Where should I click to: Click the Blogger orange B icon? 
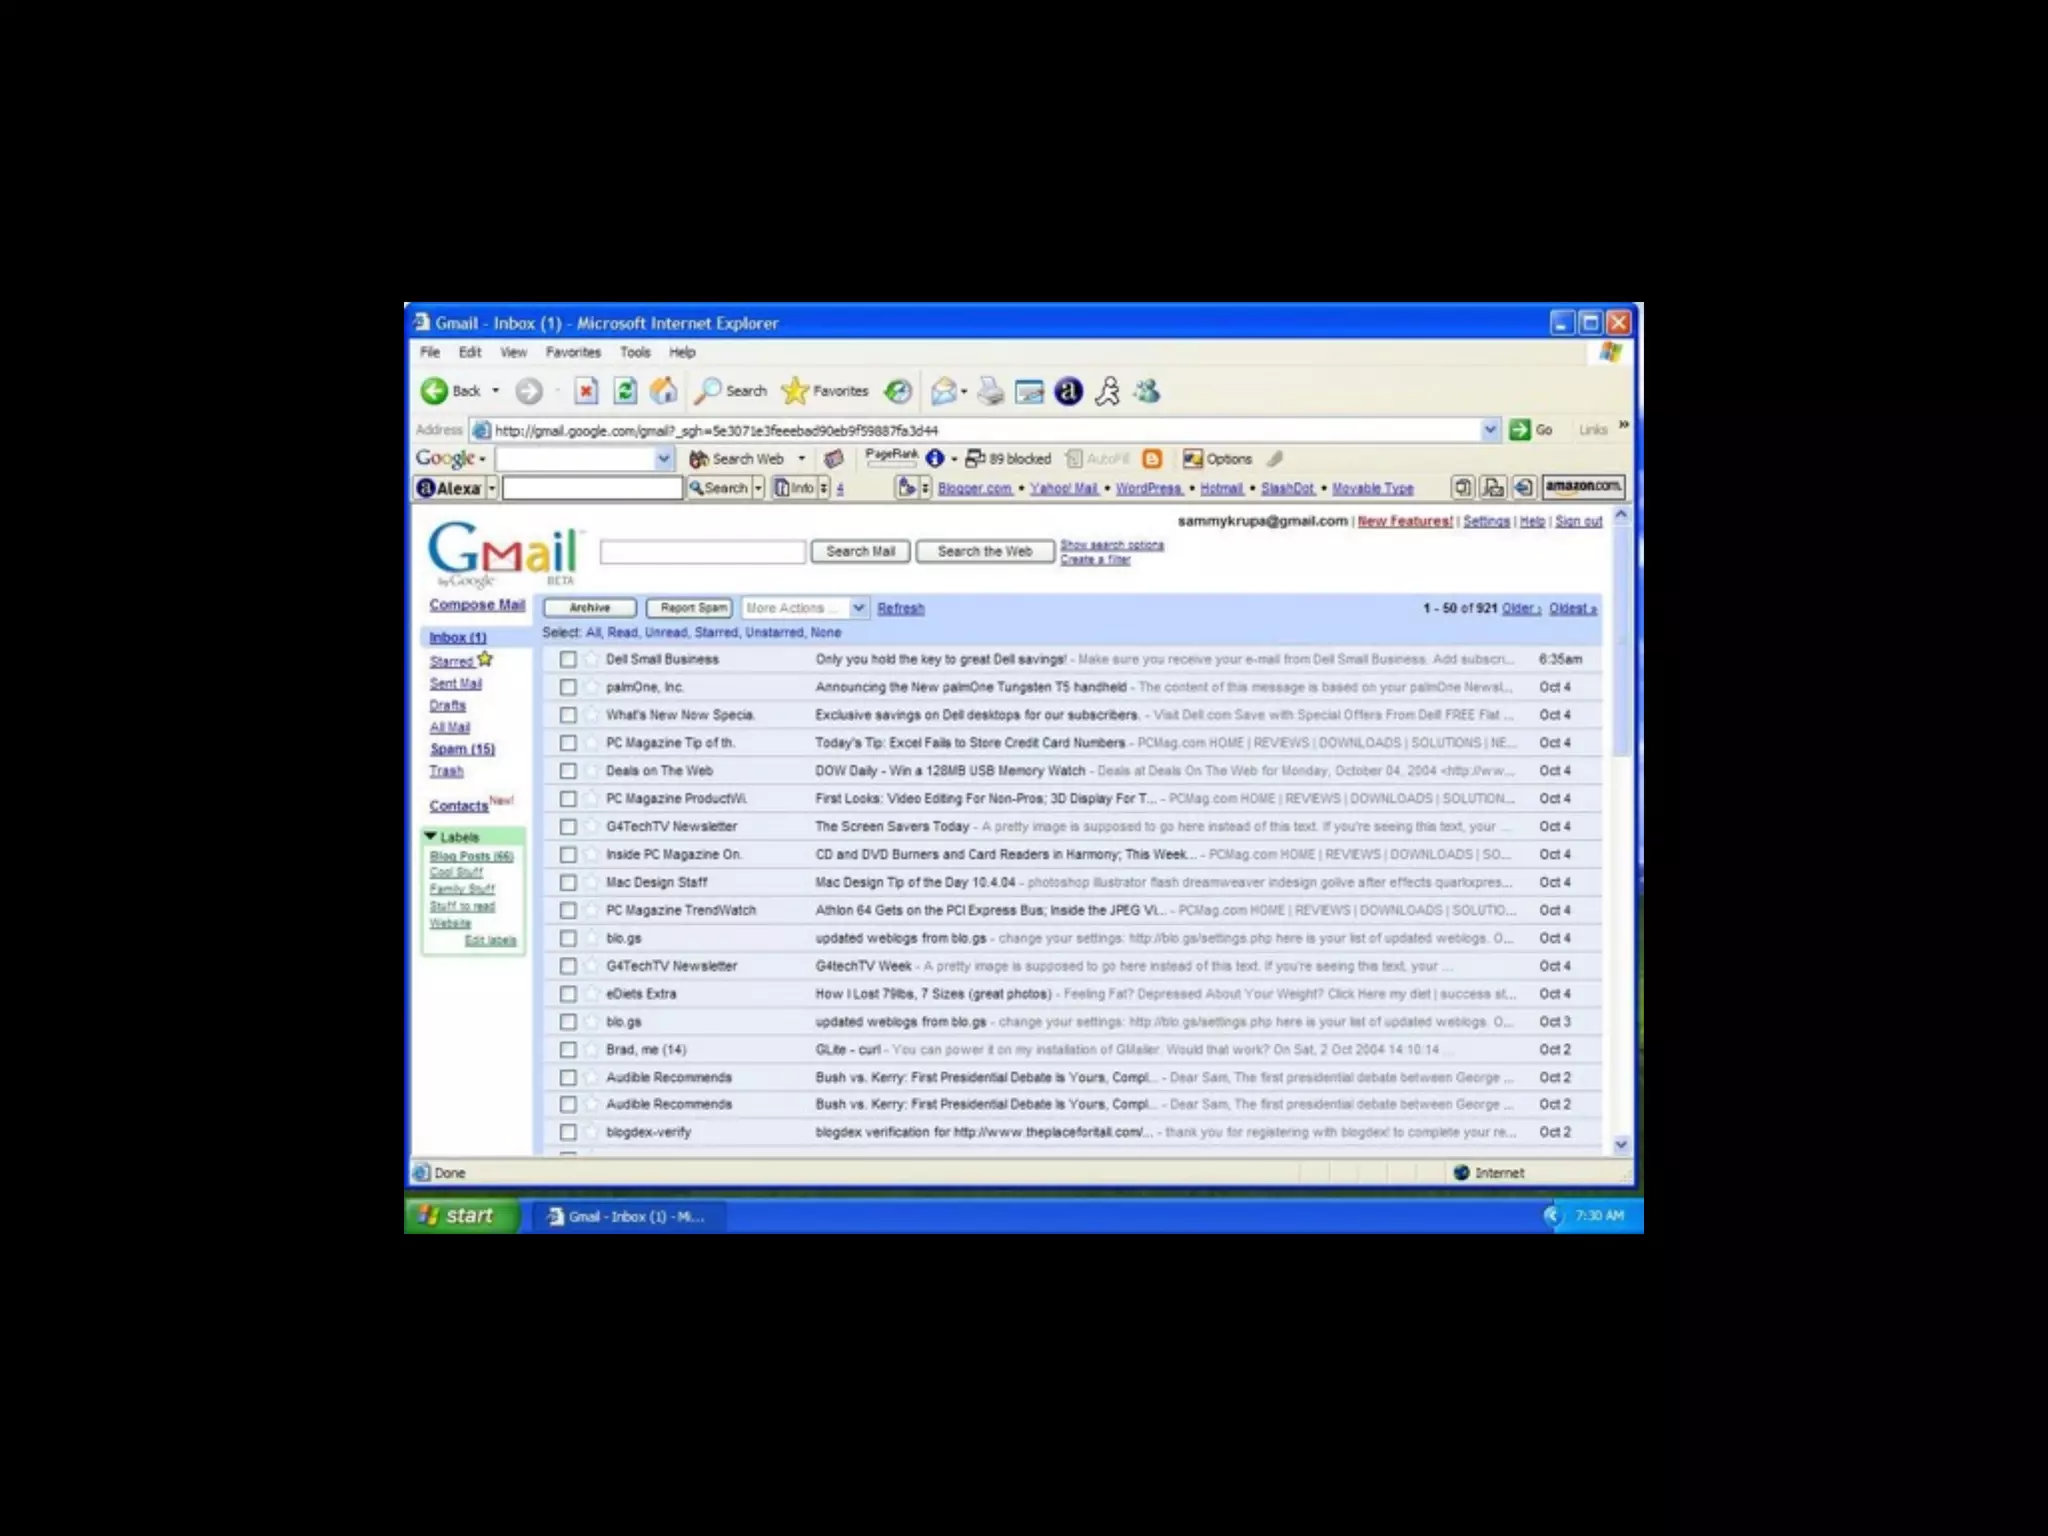[x=1152, y=459]
